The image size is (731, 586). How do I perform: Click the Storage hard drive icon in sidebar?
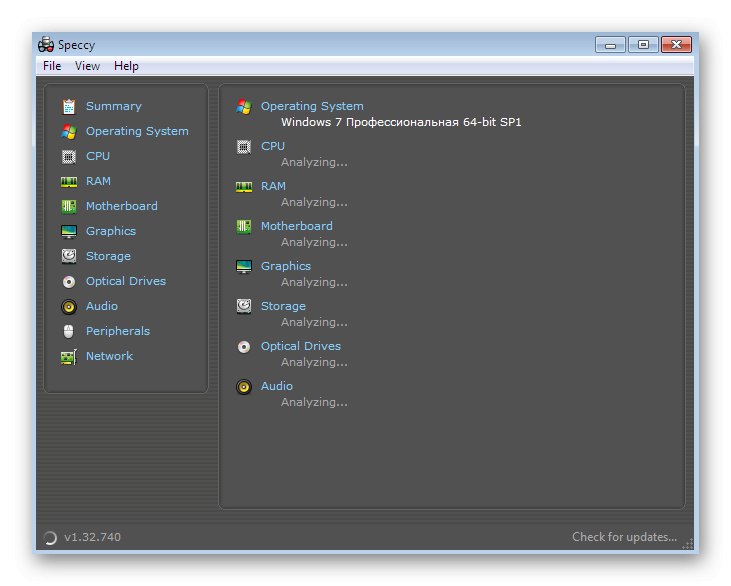coord(69,256)
